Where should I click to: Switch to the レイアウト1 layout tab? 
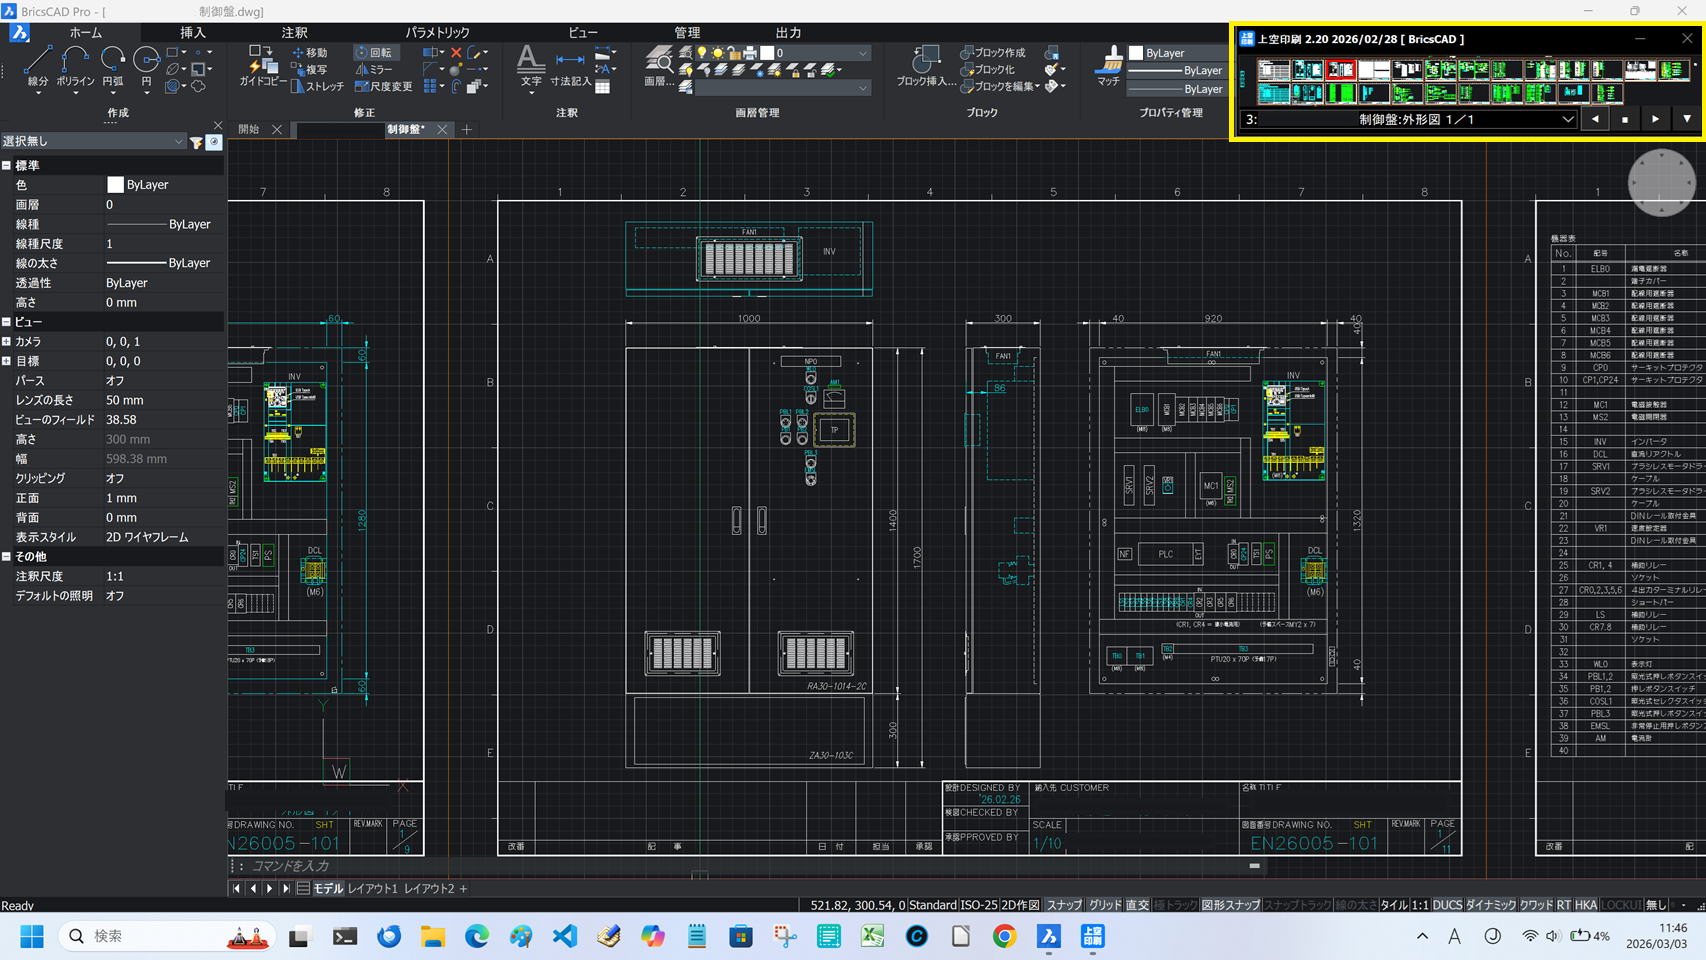(x=372, y=889)
